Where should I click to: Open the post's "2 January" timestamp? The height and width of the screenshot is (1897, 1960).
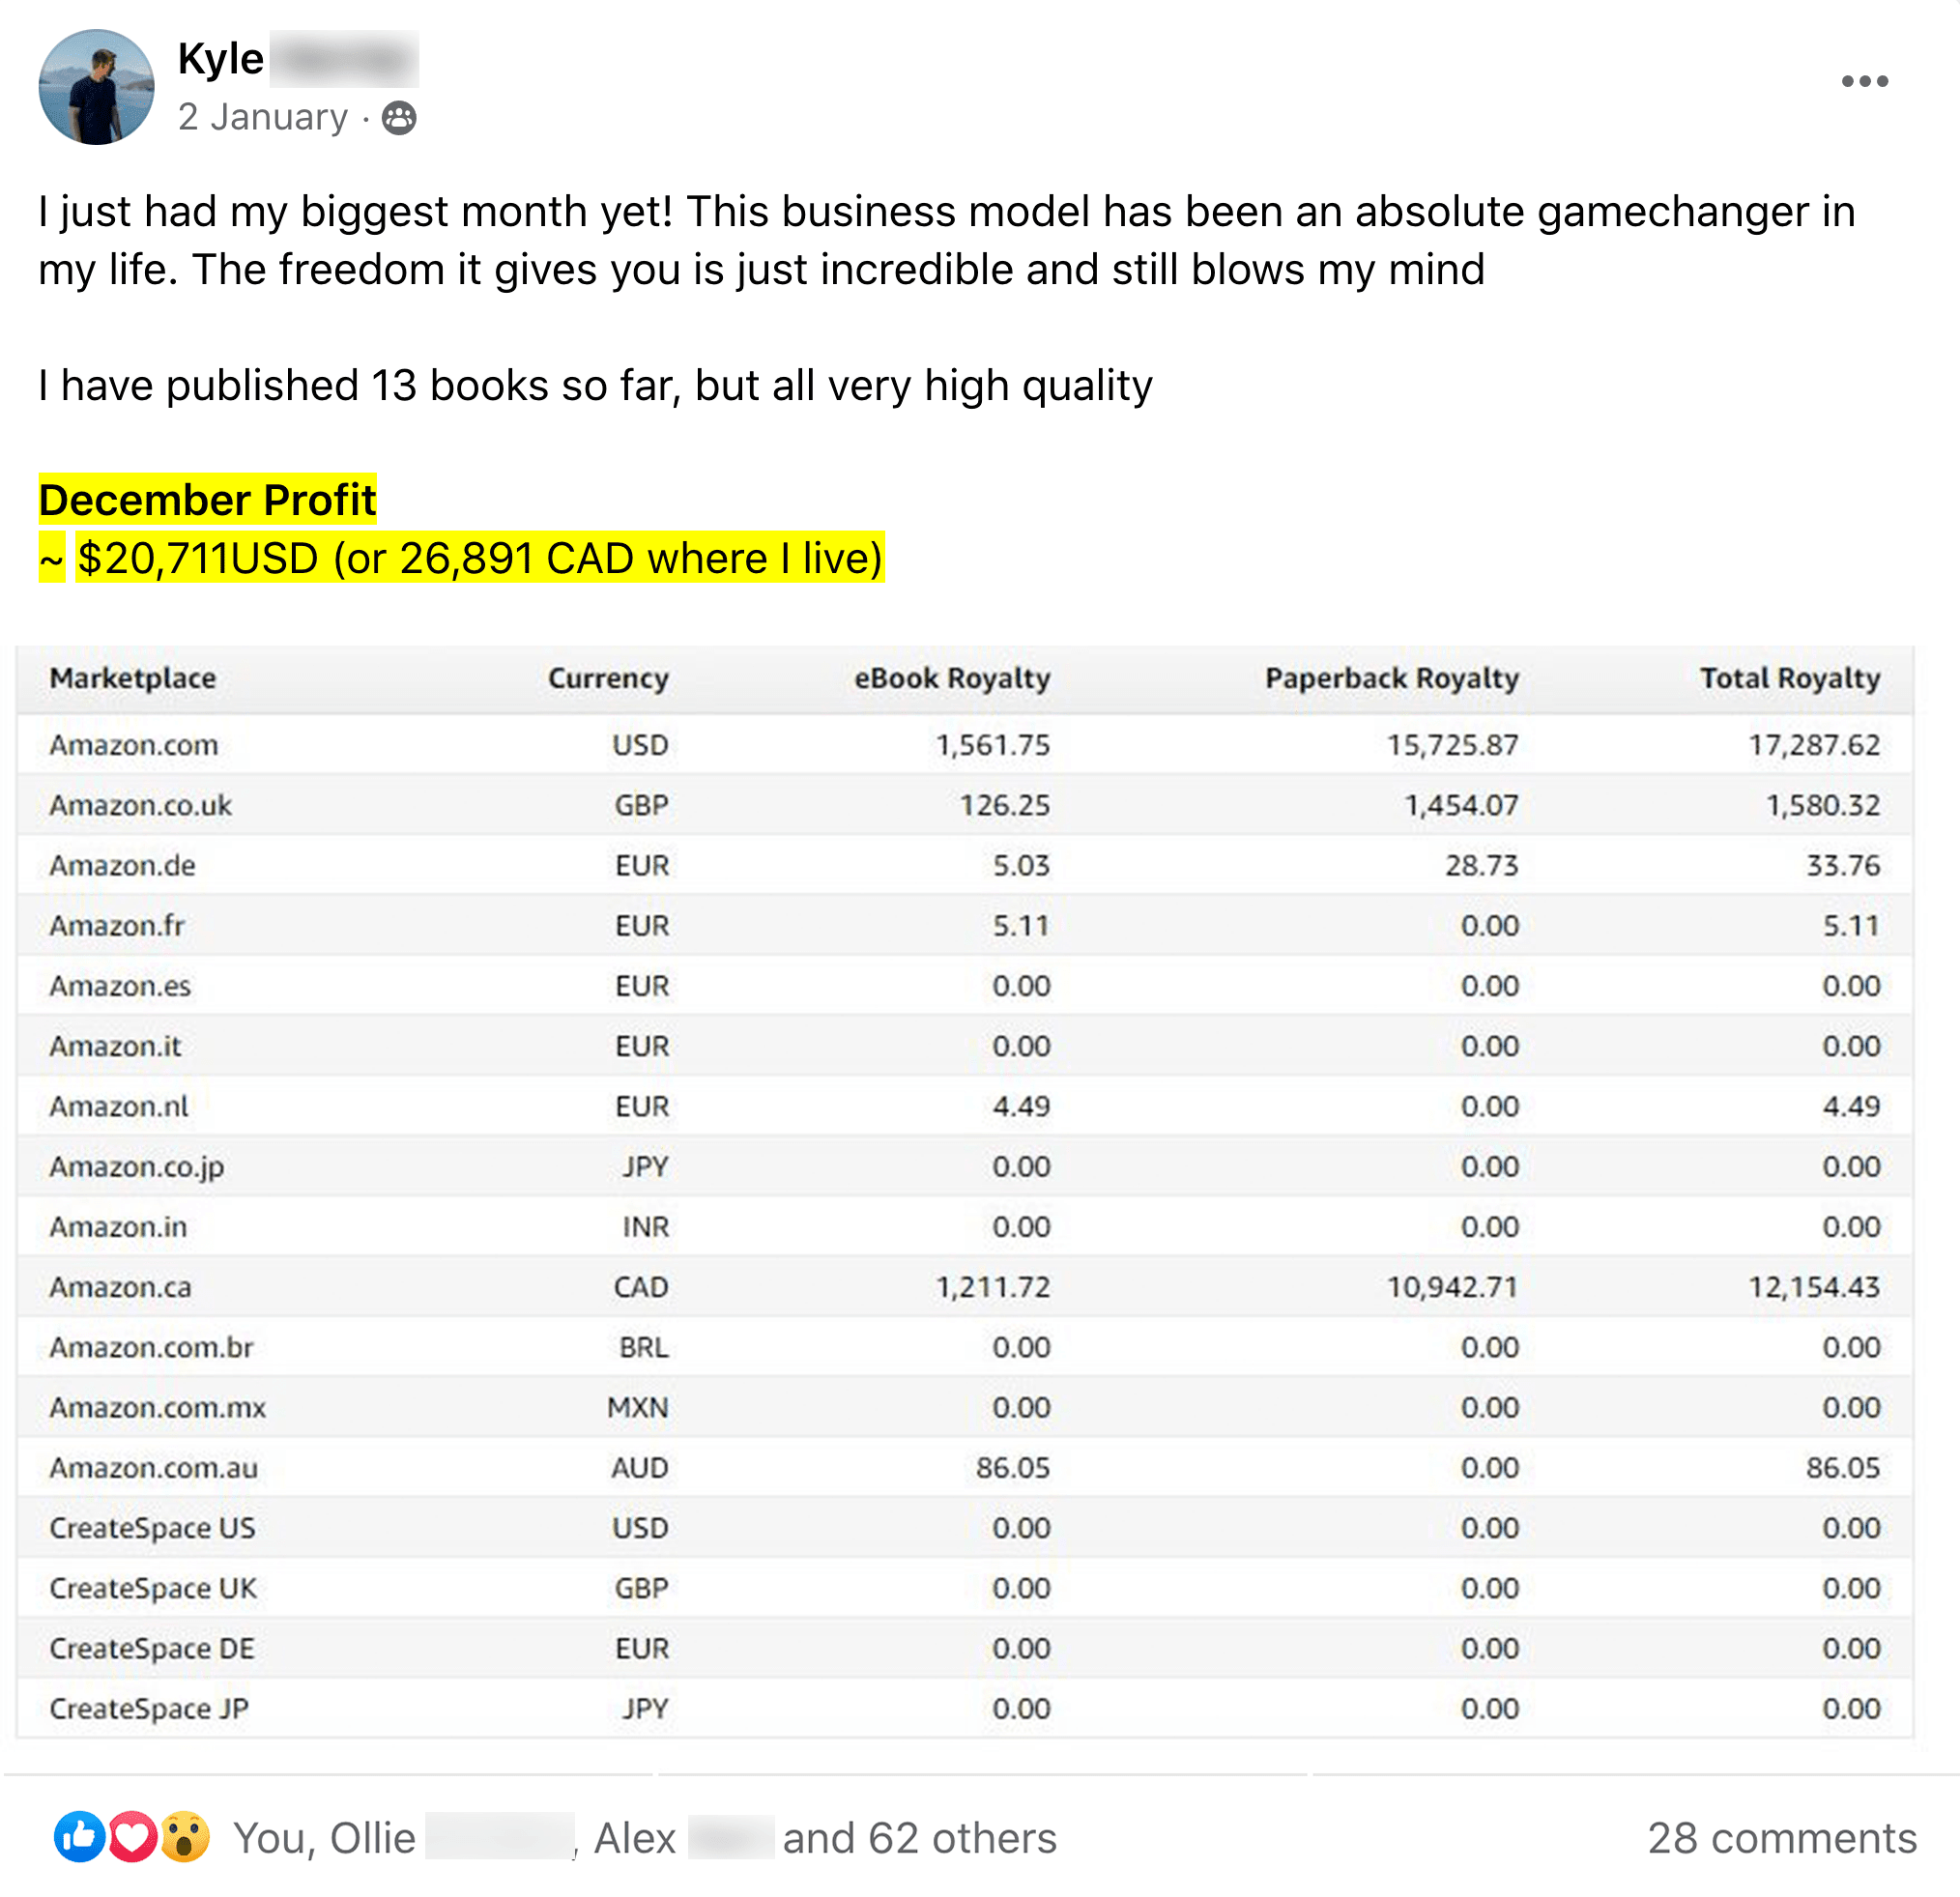[x=262, y=117]
